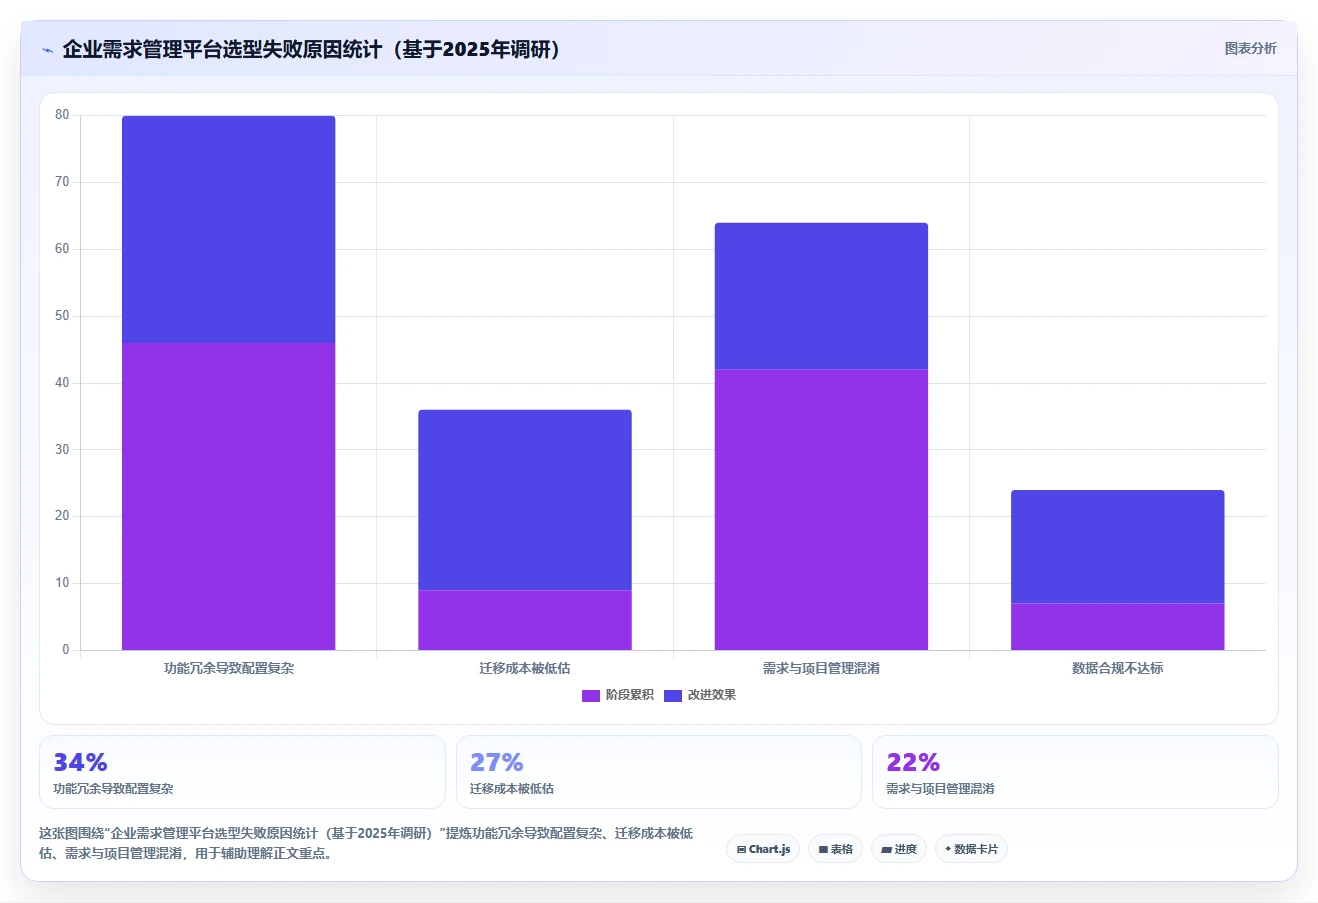Click the y-axis value 40
Image resolution: width=1318 pixels, height=903 pixels.
pos(62,383)
